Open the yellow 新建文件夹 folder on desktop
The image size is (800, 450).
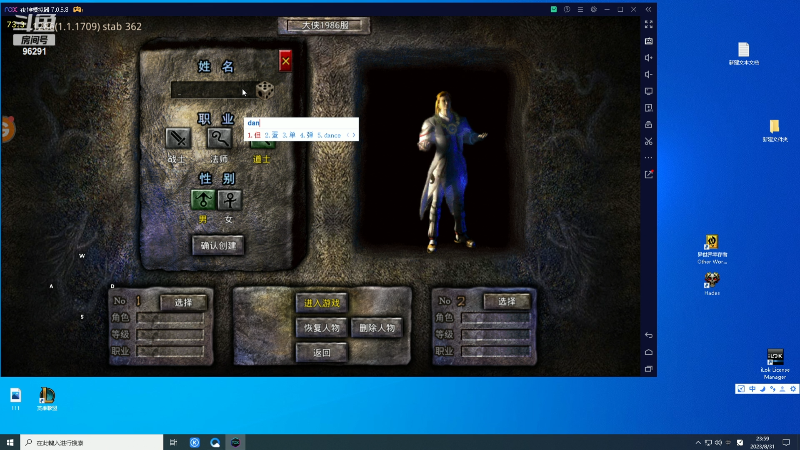[775, 131]
